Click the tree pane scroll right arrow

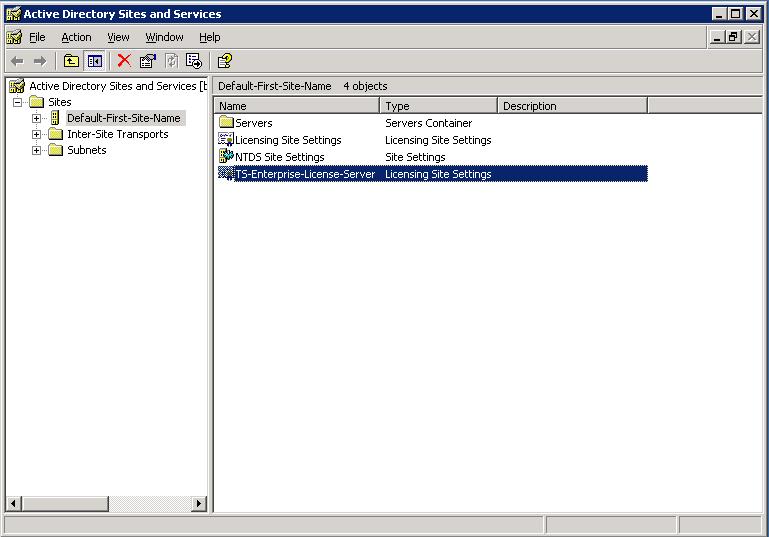(x=199, y=504)
